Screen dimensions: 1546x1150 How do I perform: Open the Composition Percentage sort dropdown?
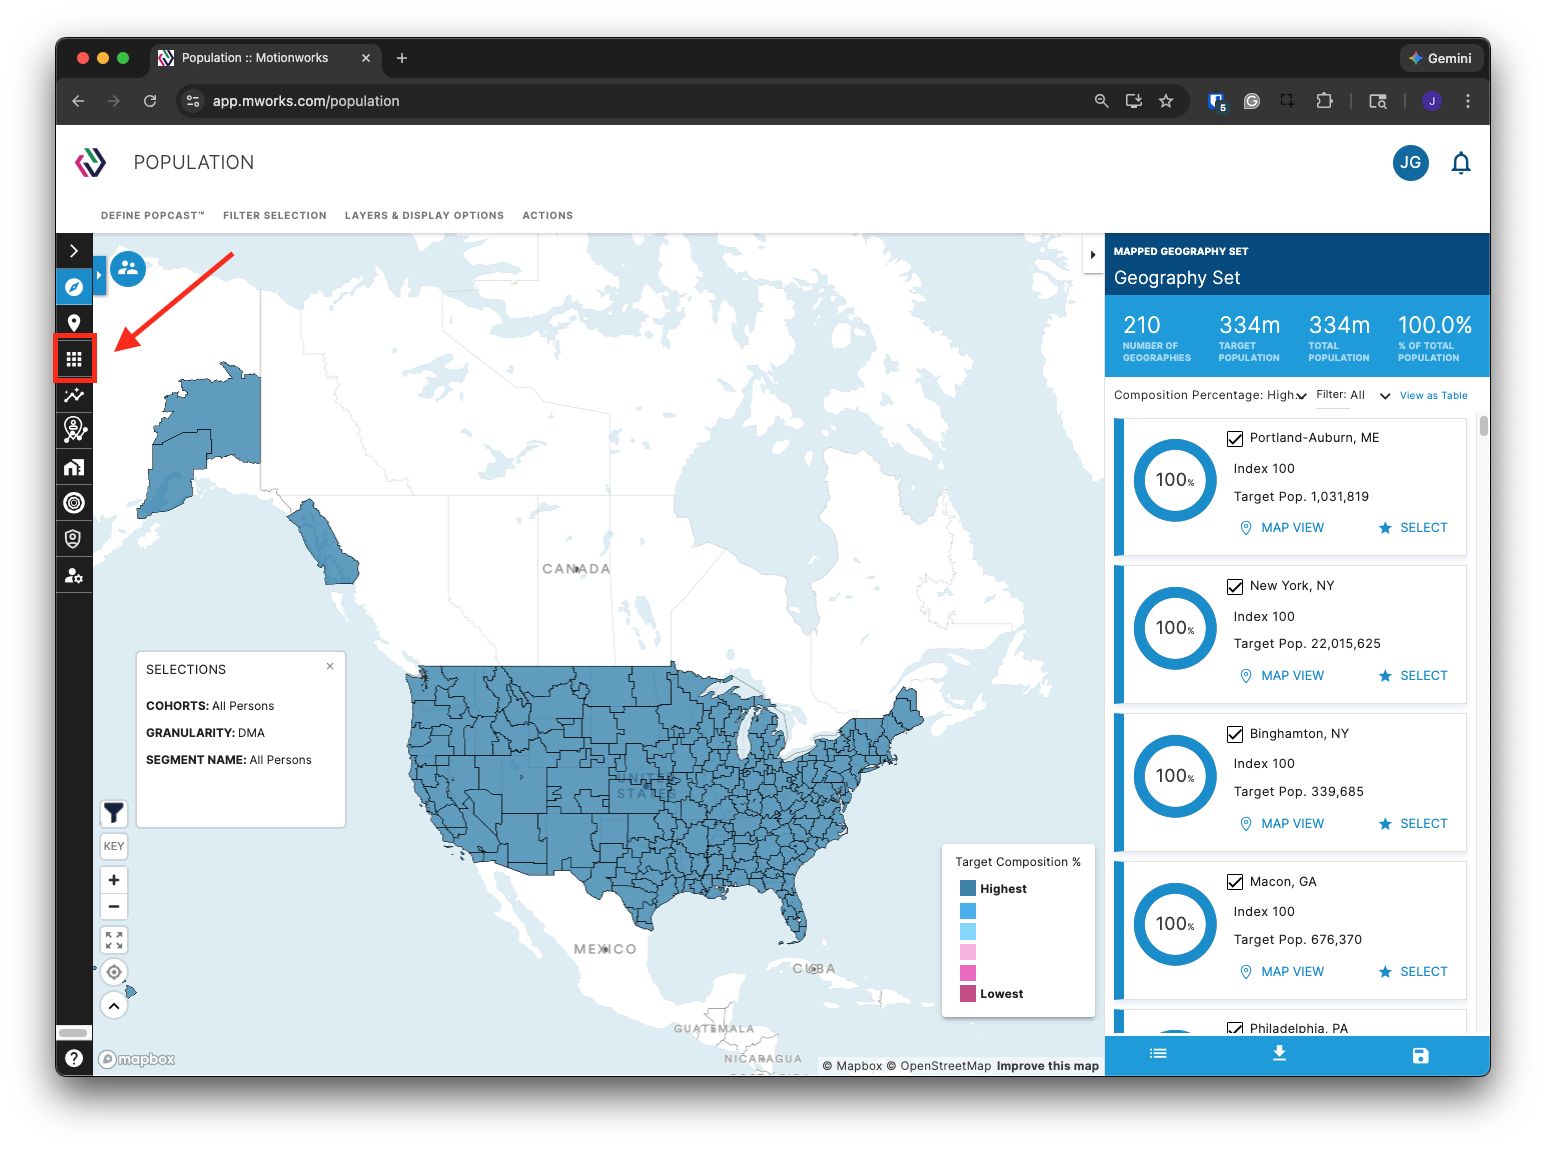[x=1210, y=395]
